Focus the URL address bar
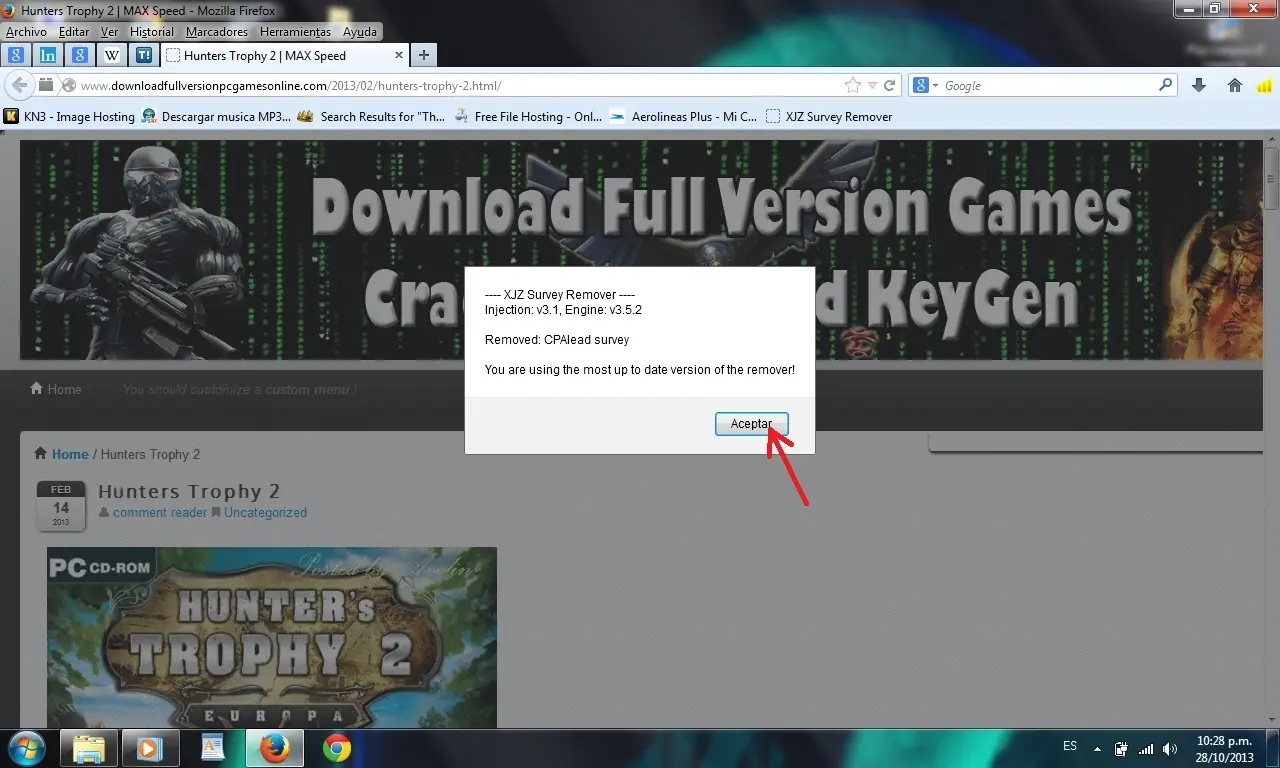 460,86
